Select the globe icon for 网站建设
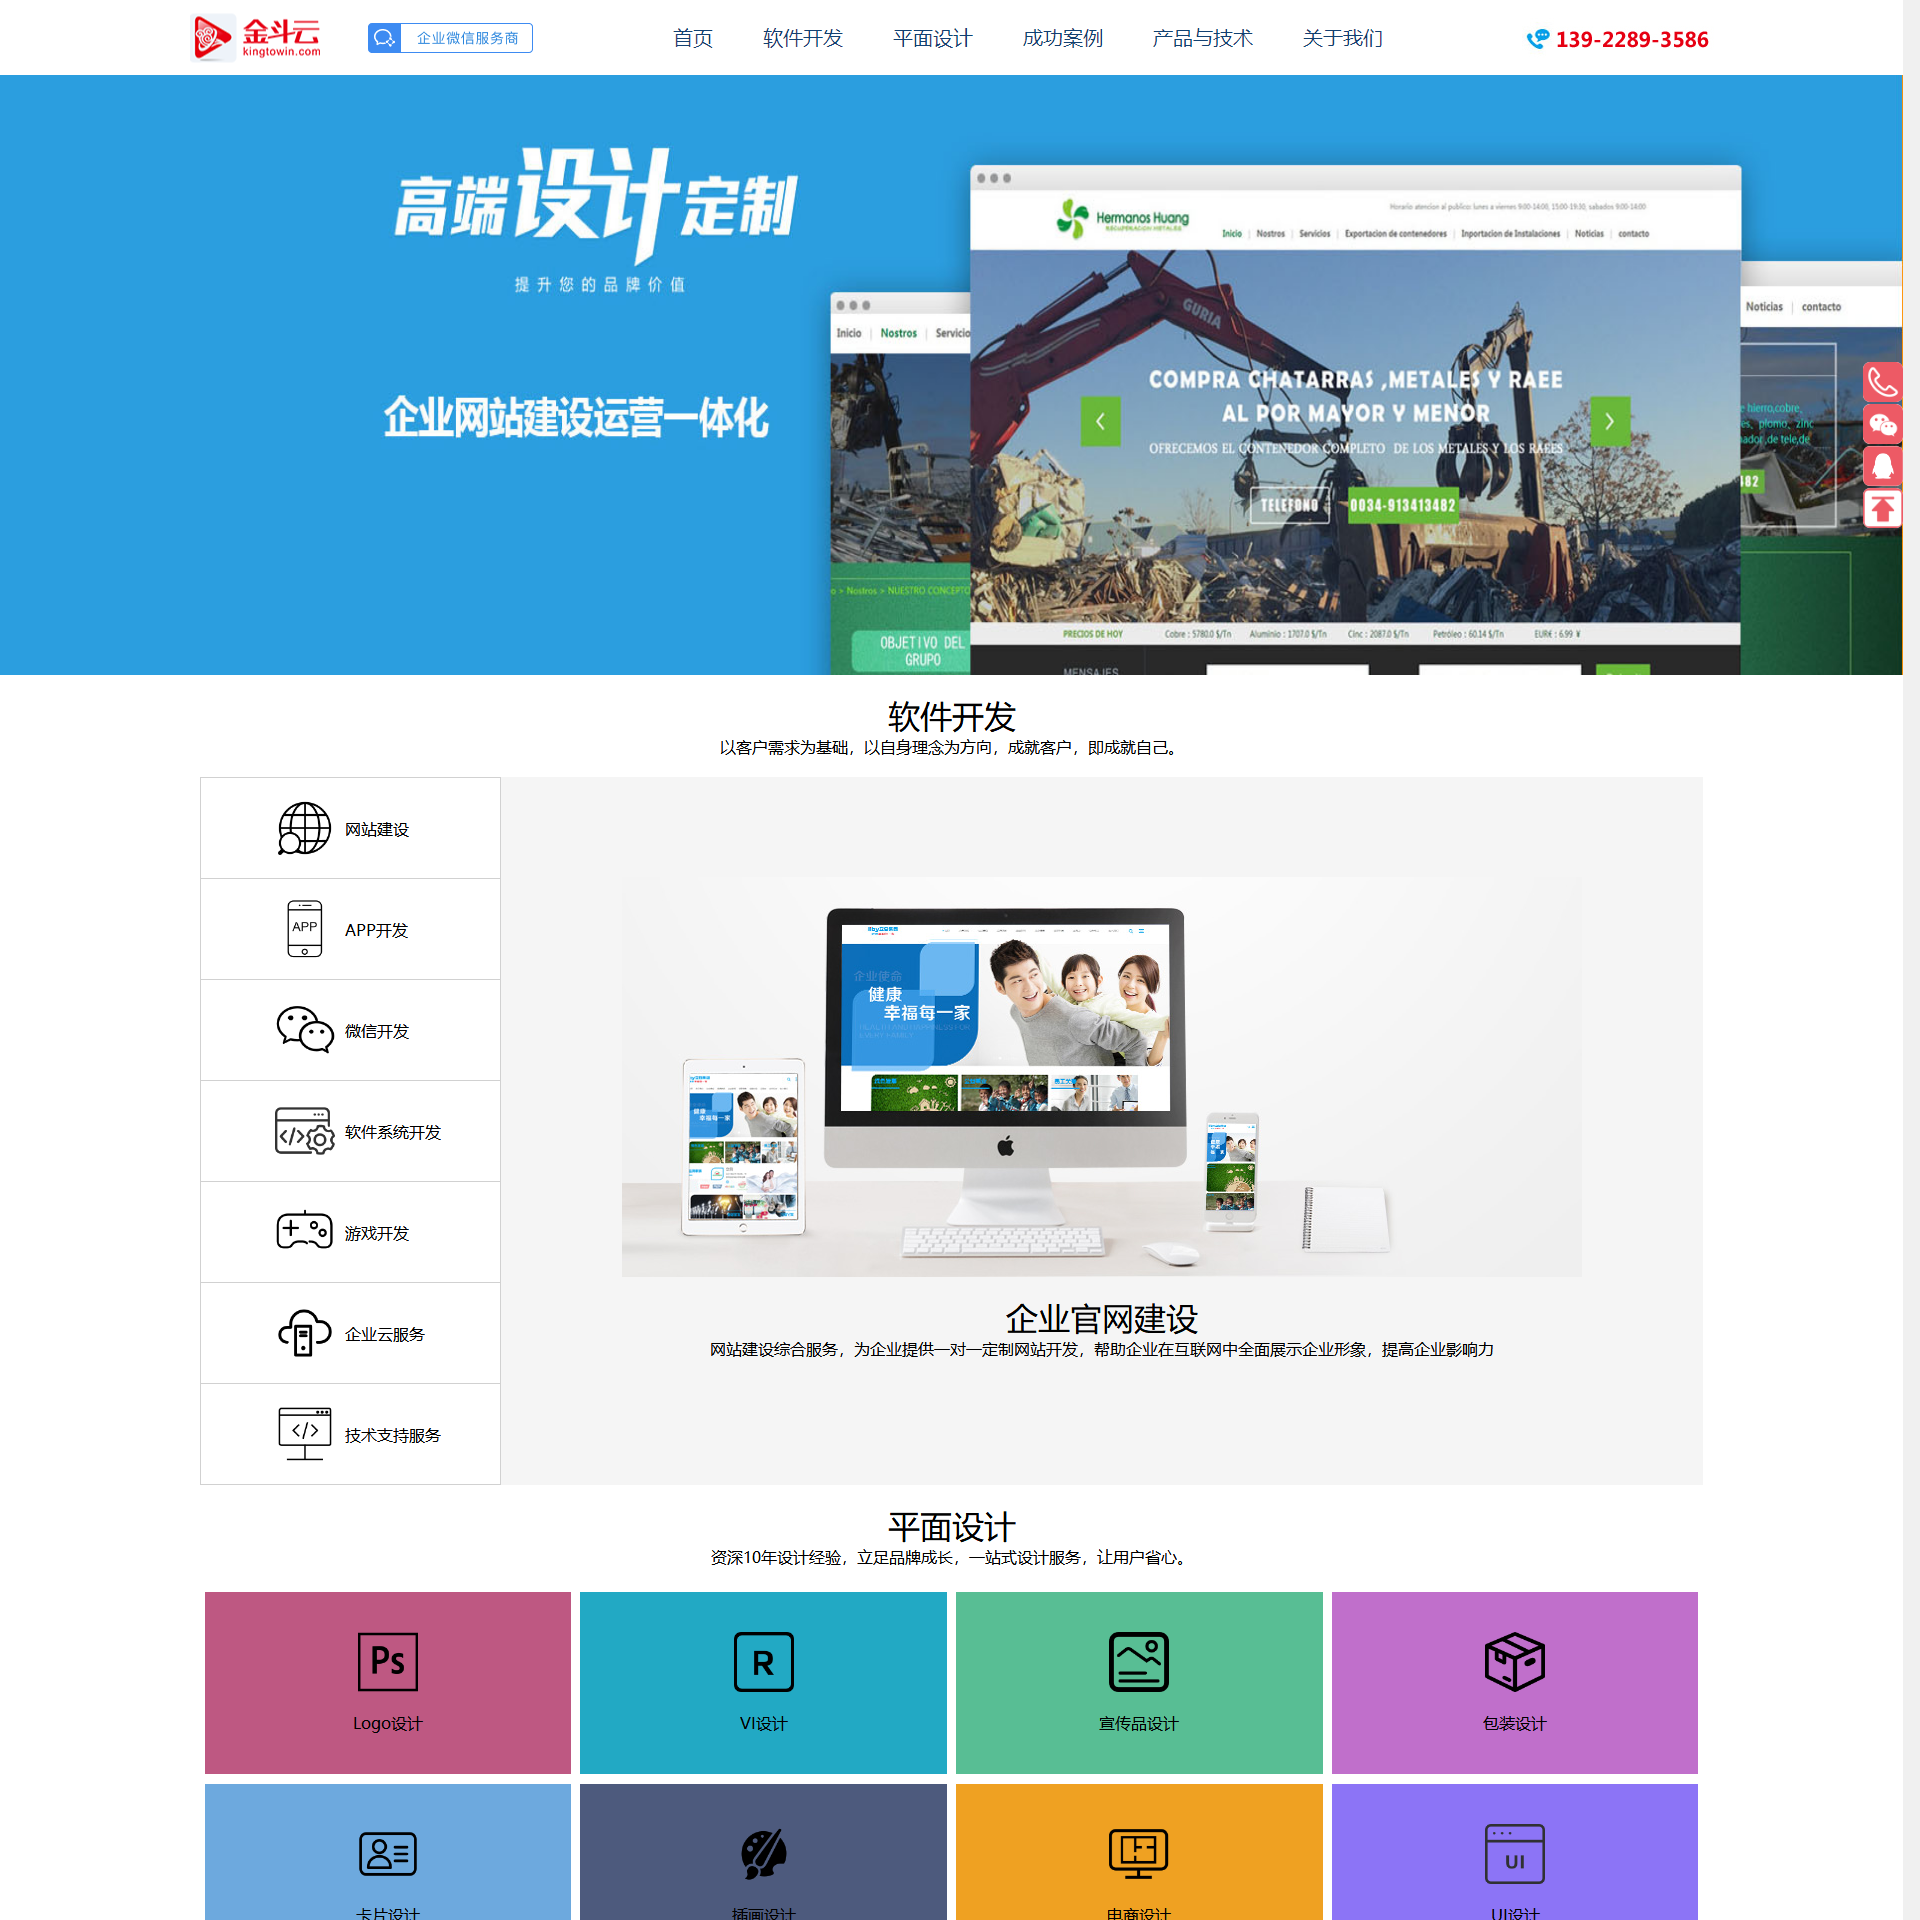 [304, 828]
